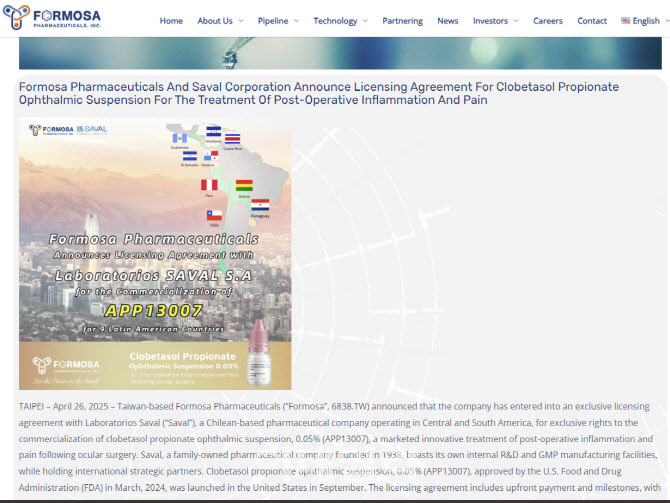The width and height of the screenshot is (670, 503).
Task: Expand the Pipeline dropdown chevron
Action: tap(296, 21)
